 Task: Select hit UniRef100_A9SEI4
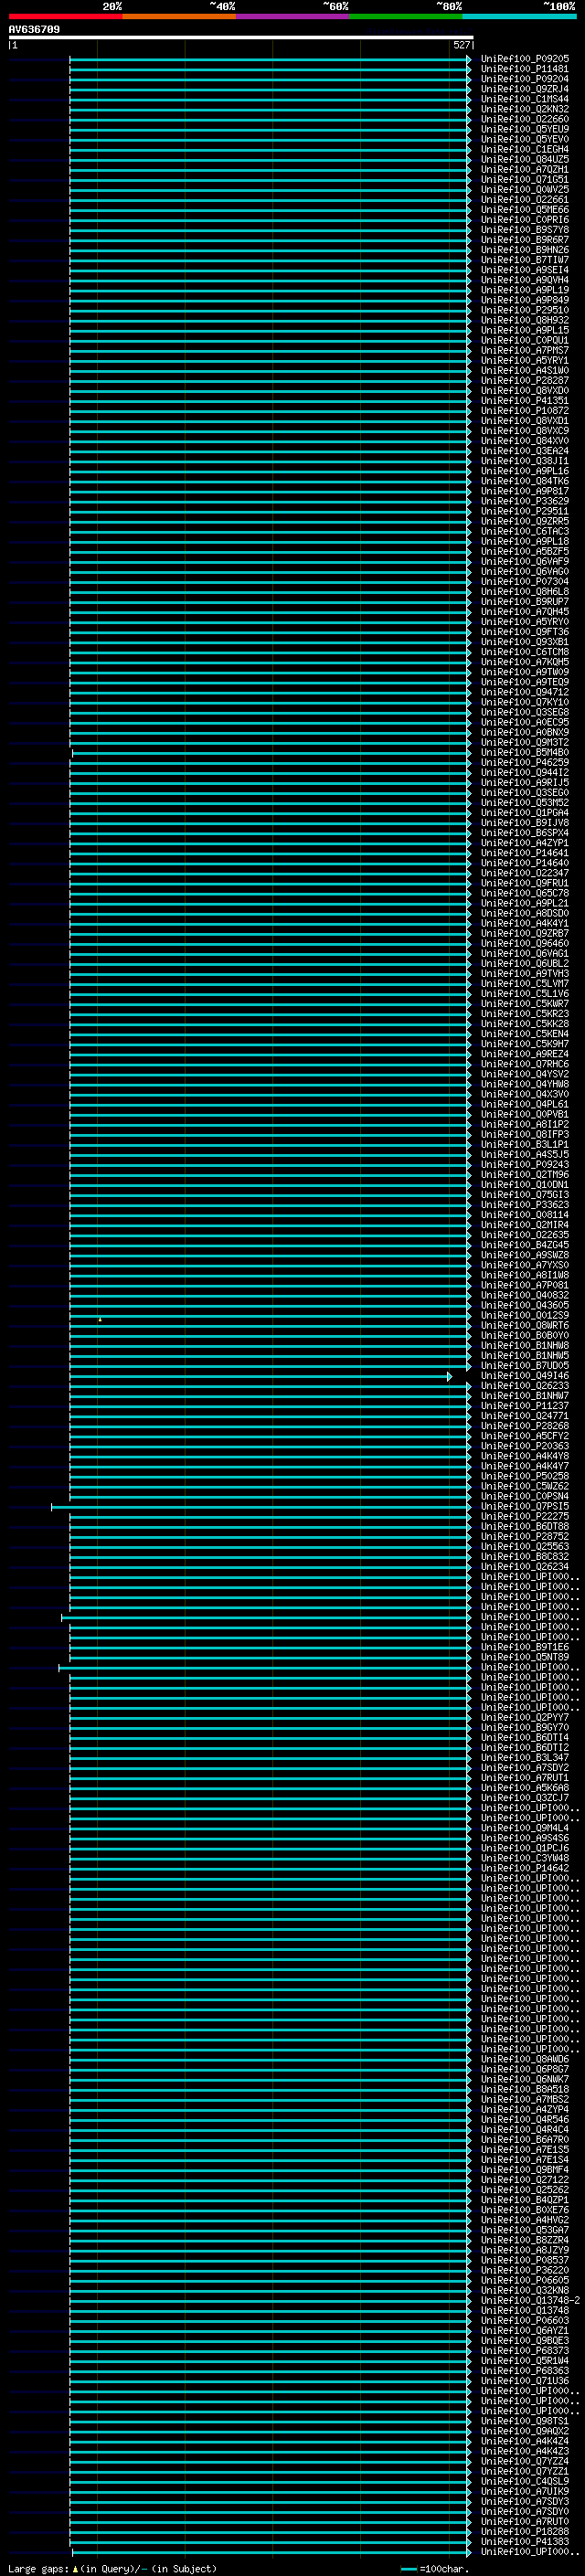coord(524,270)
